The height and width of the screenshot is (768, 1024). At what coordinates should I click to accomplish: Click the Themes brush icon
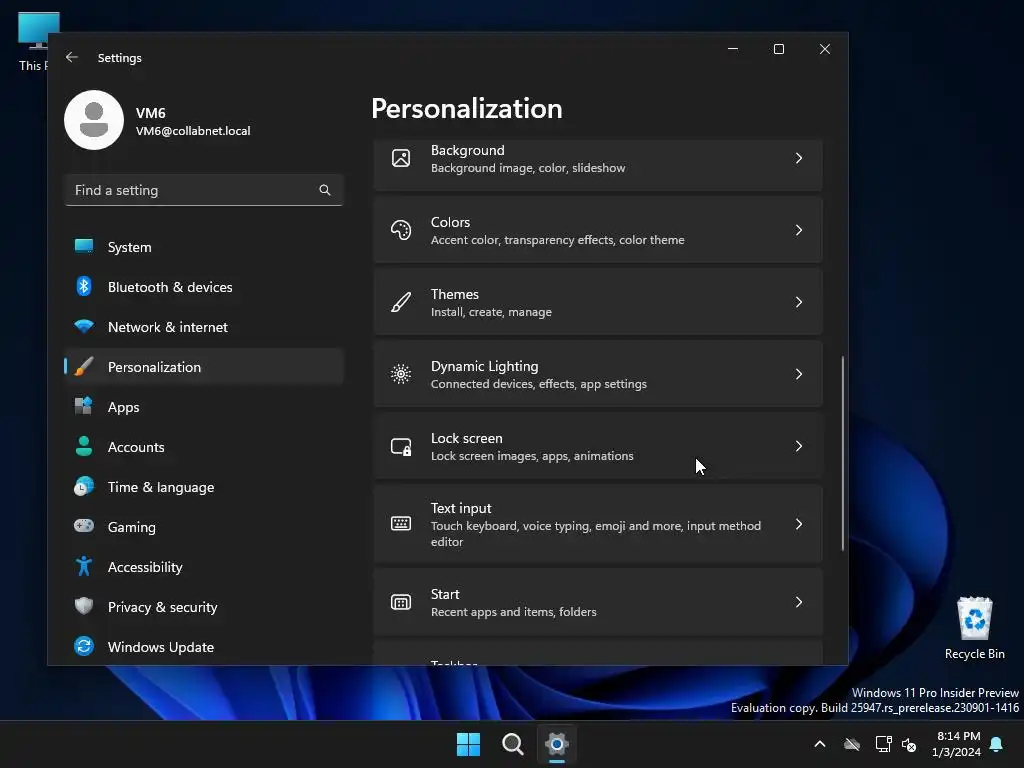[x=401, y=302]
